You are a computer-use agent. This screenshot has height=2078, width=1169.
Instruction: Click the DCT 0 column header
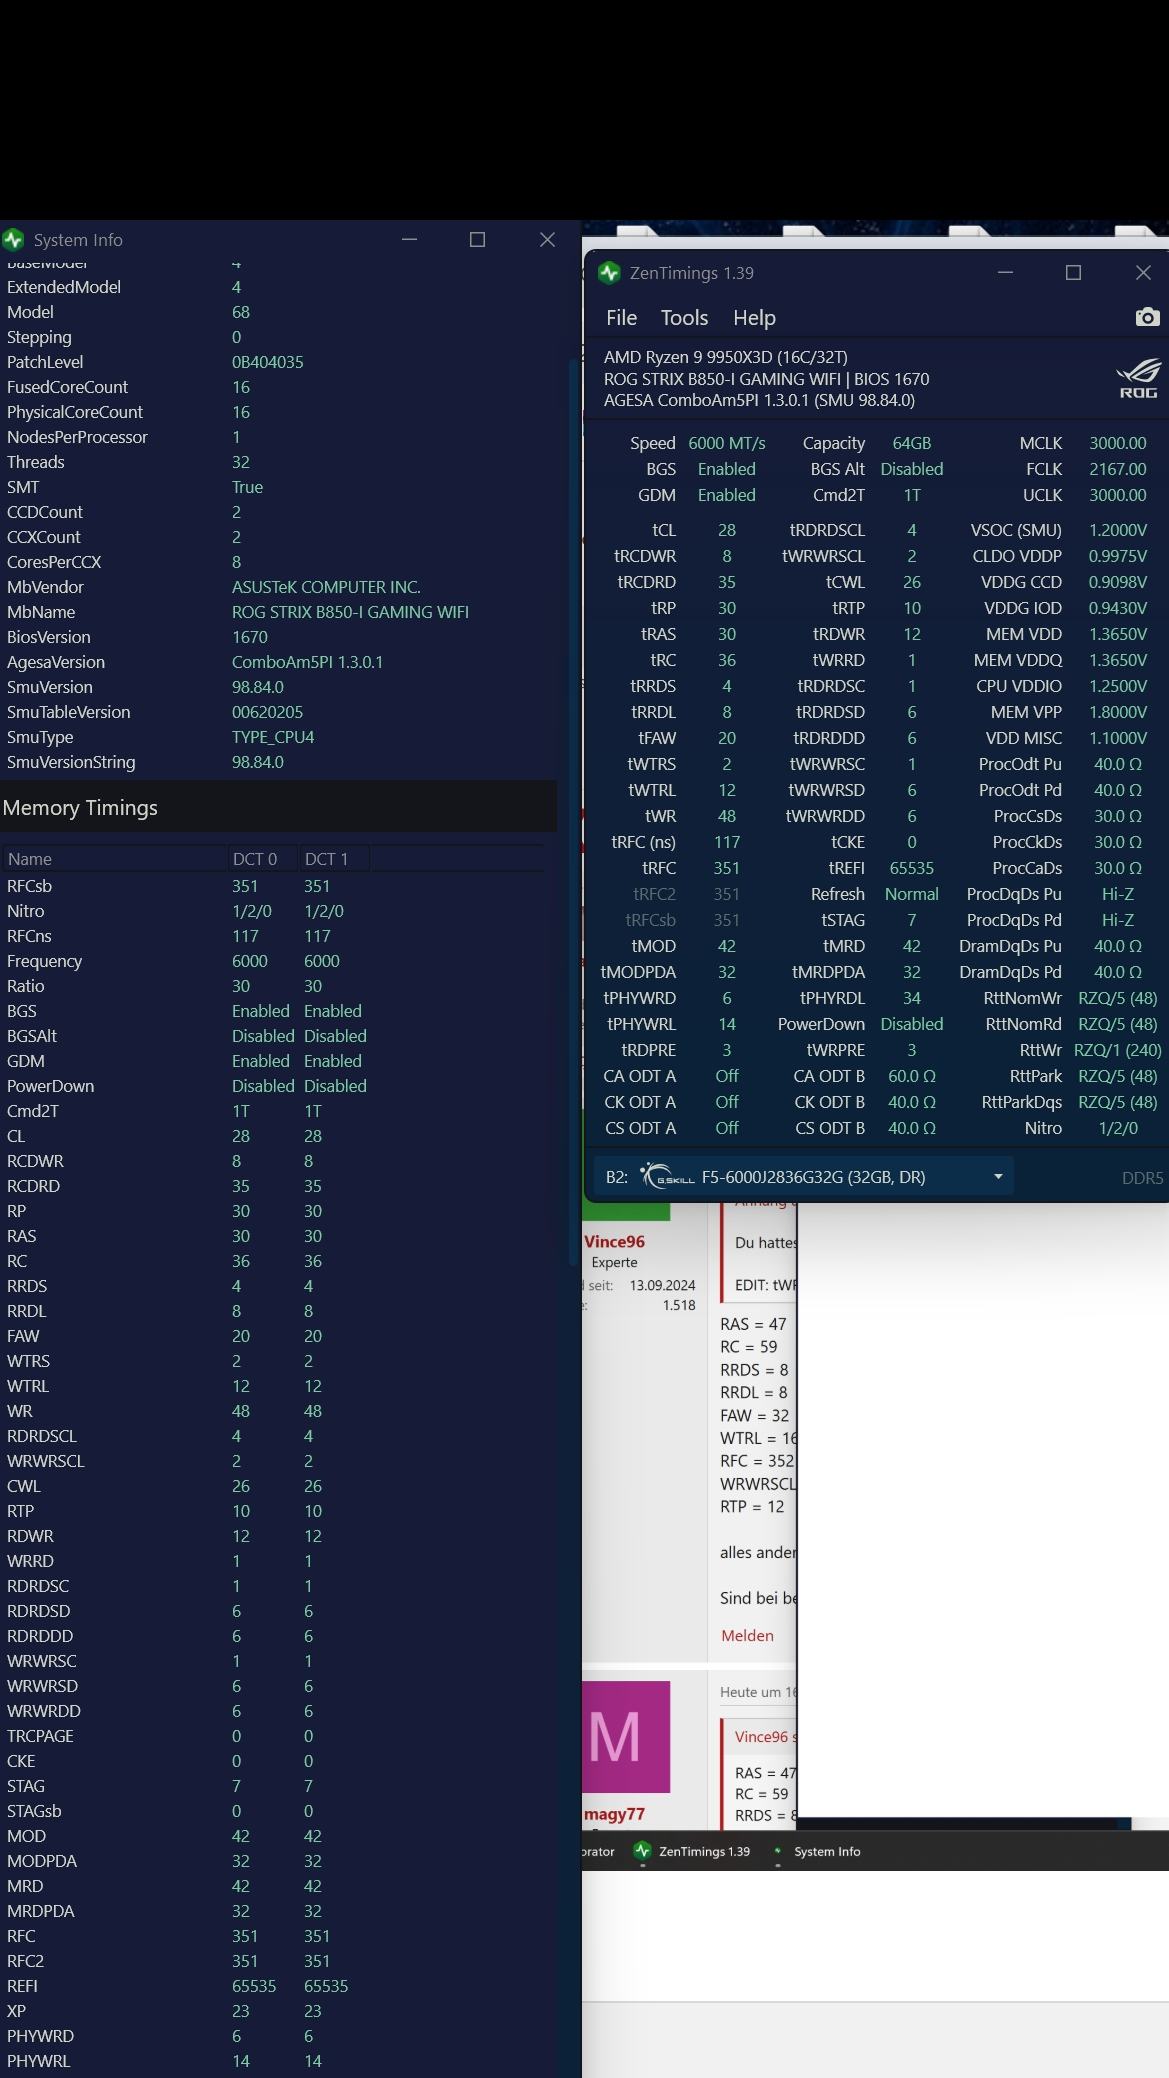tap(263, 859)
